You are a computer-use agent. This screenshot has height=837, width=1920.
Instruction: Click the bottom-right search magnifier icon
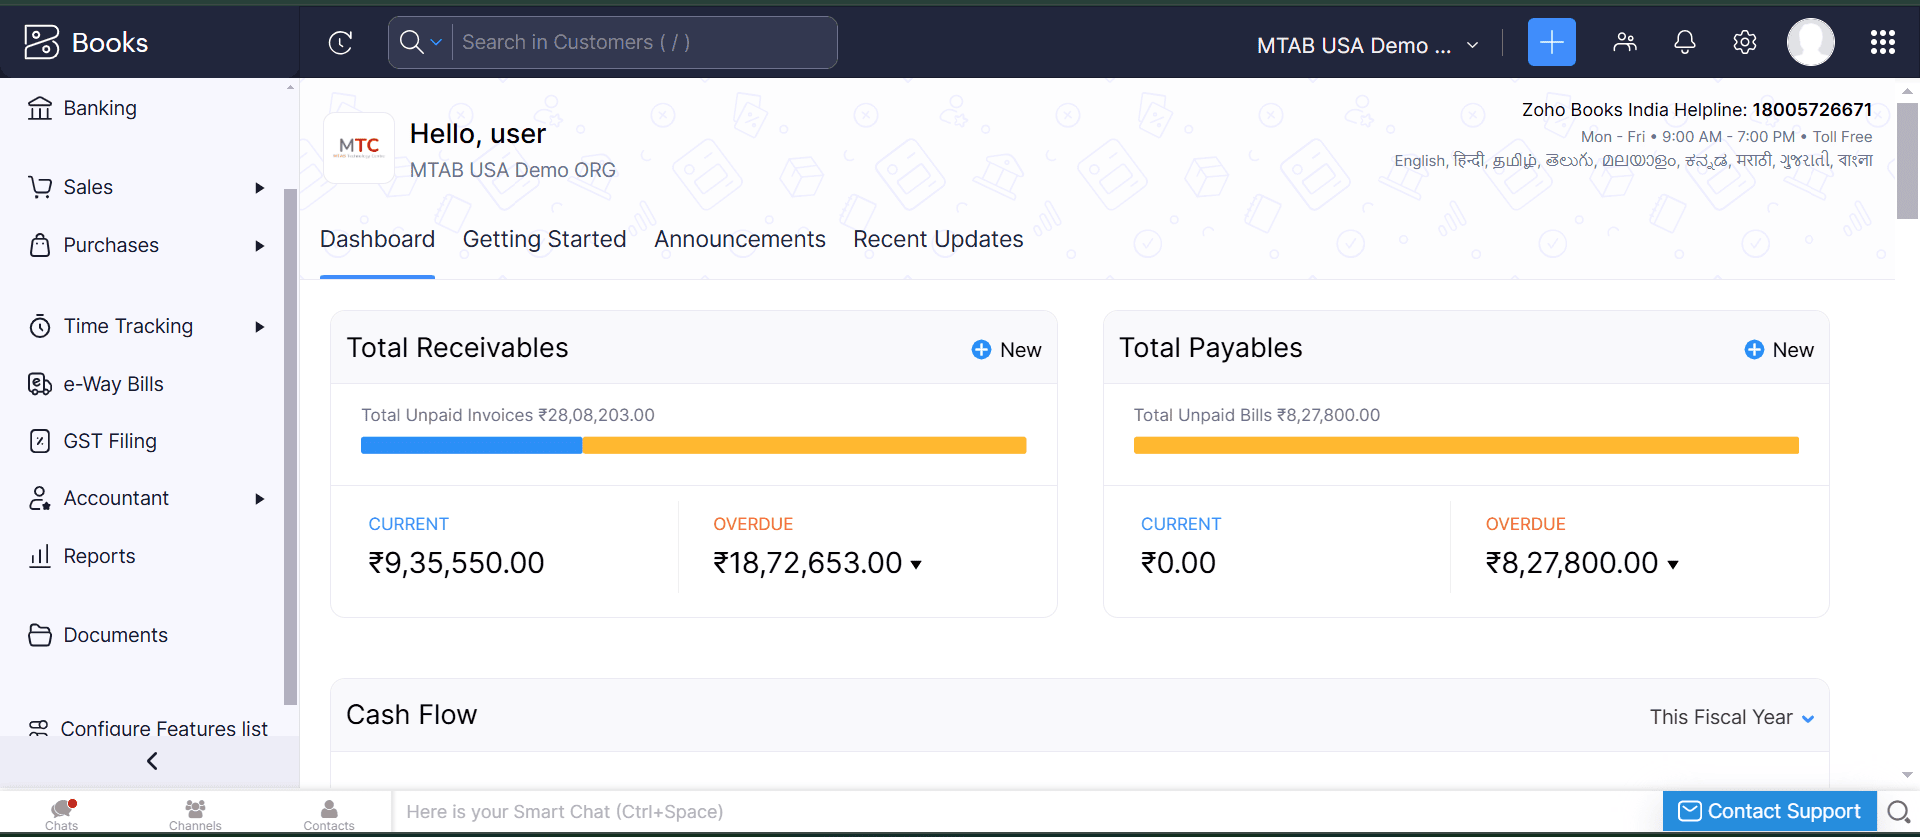click(x=1898, y=811)
